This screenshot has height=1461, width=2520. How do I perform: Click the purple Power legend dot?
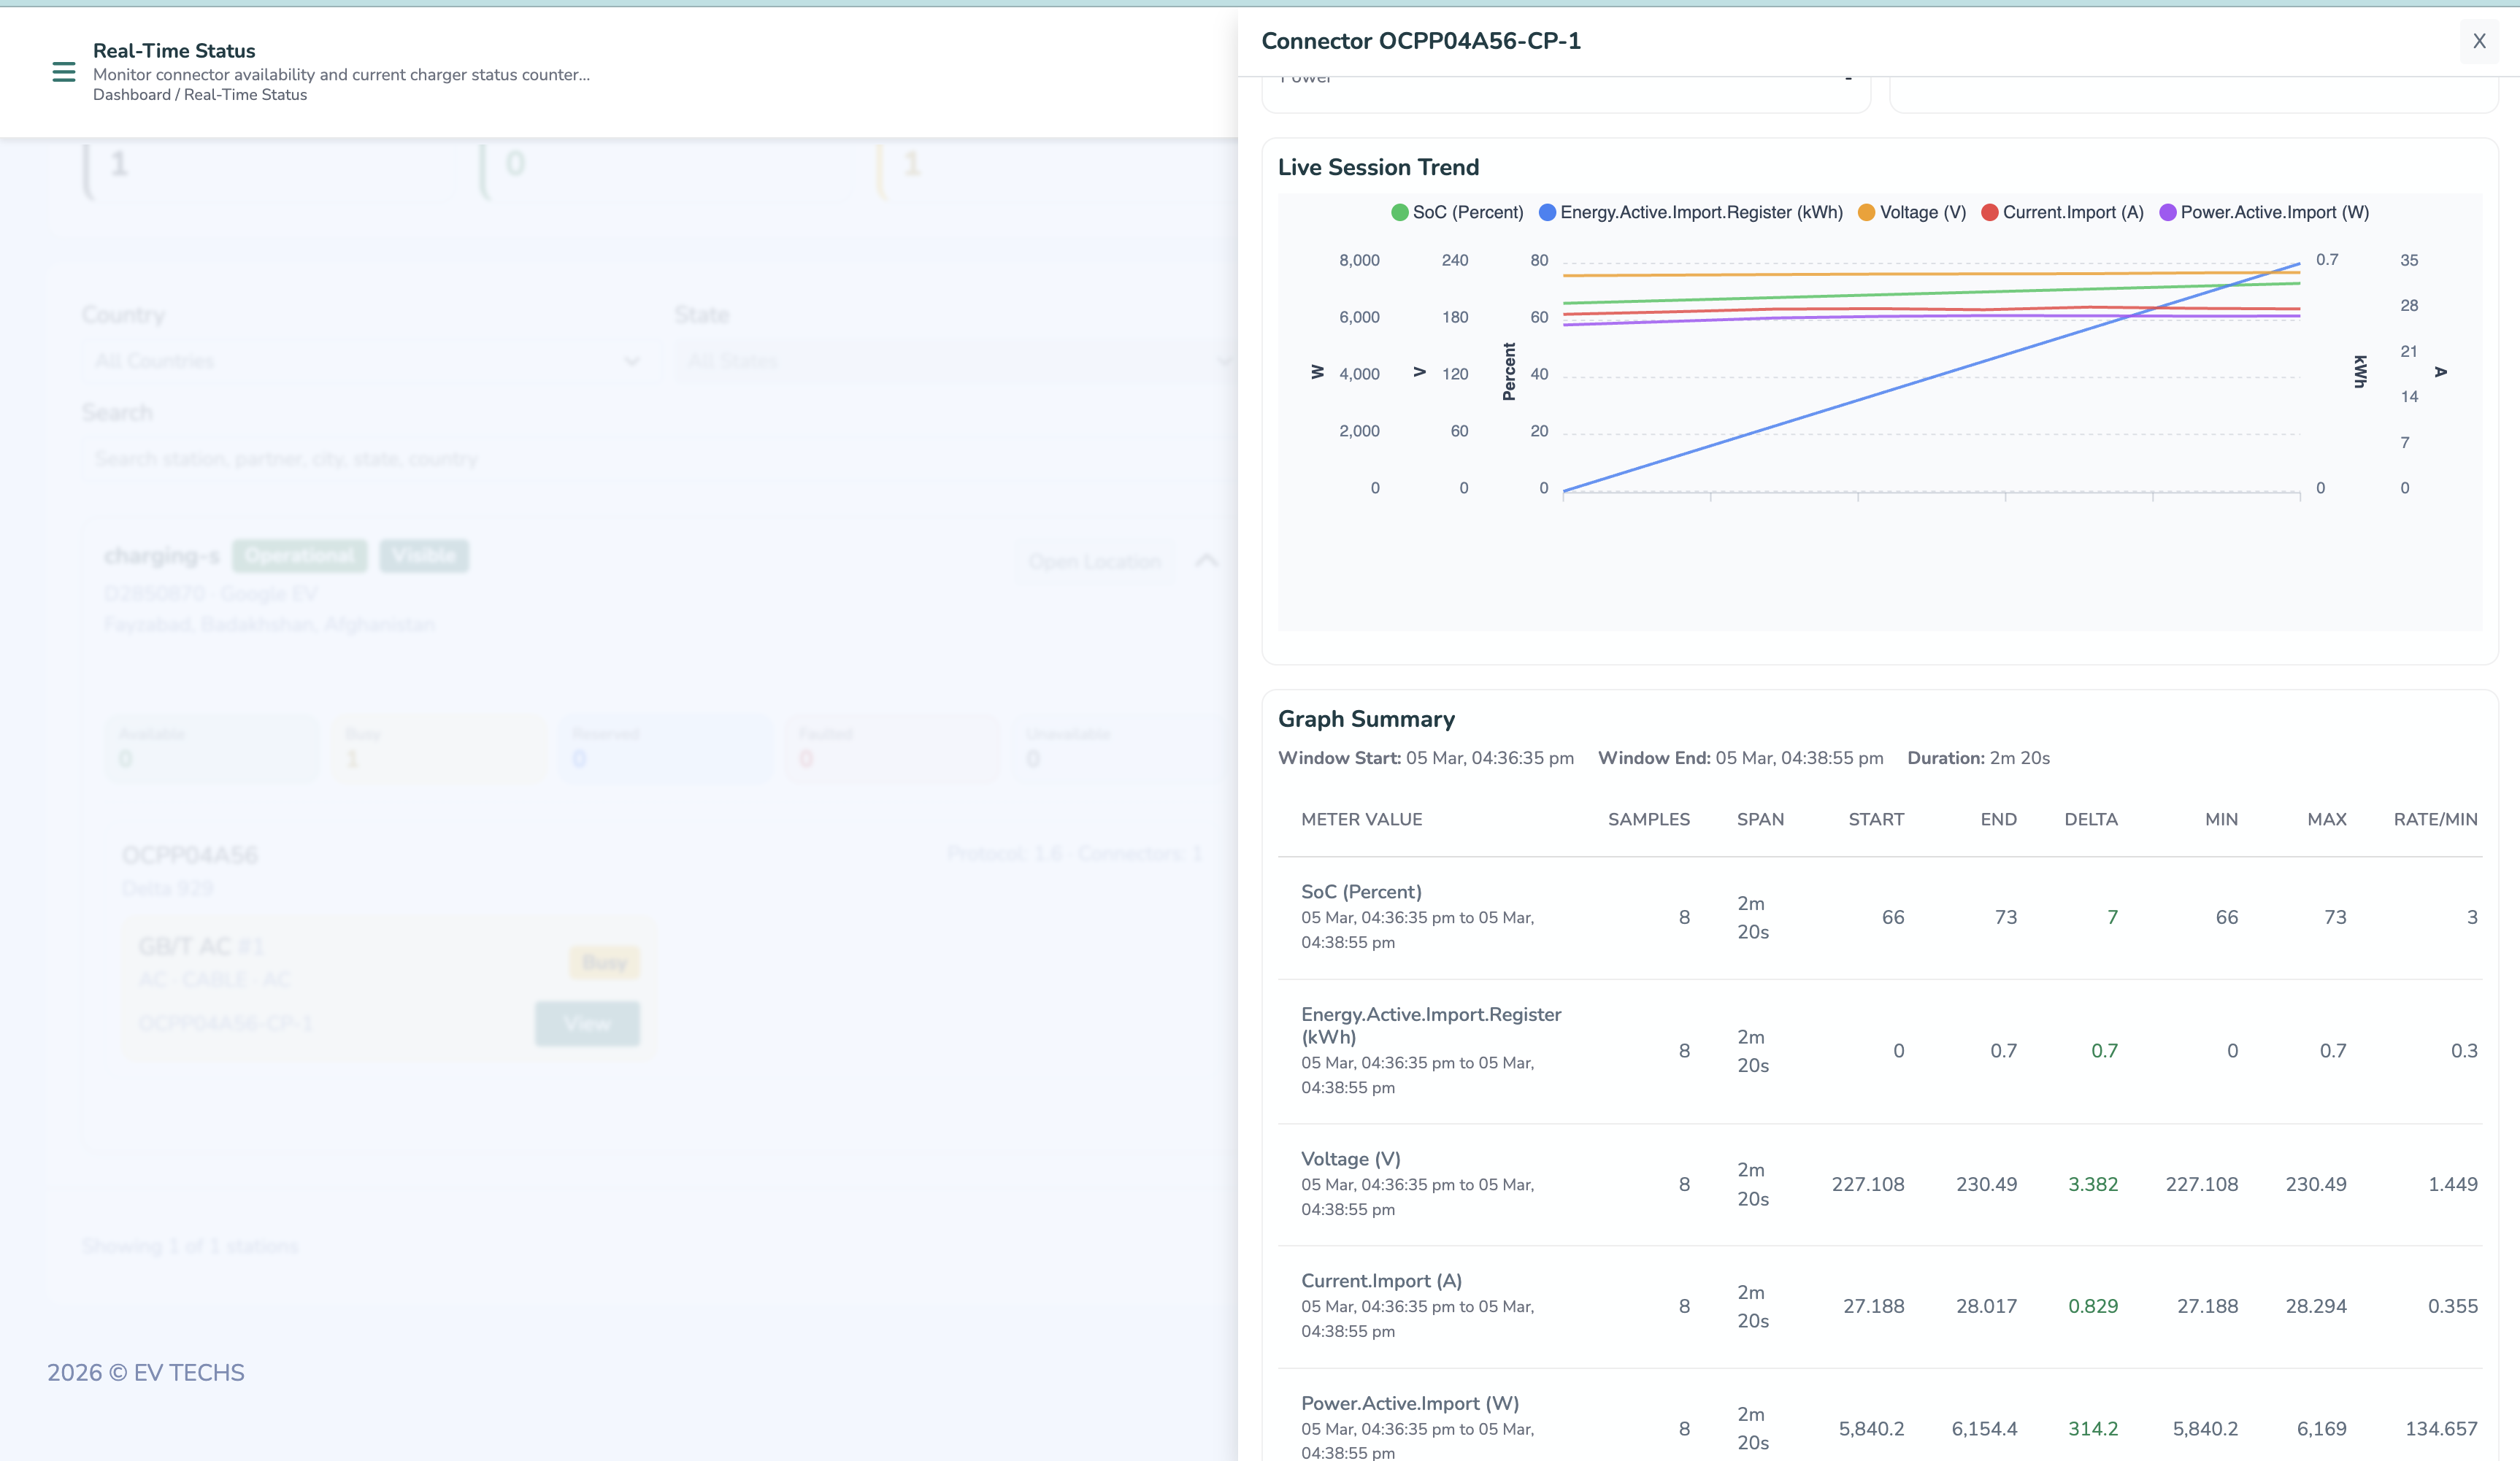tap(2167, 212)
